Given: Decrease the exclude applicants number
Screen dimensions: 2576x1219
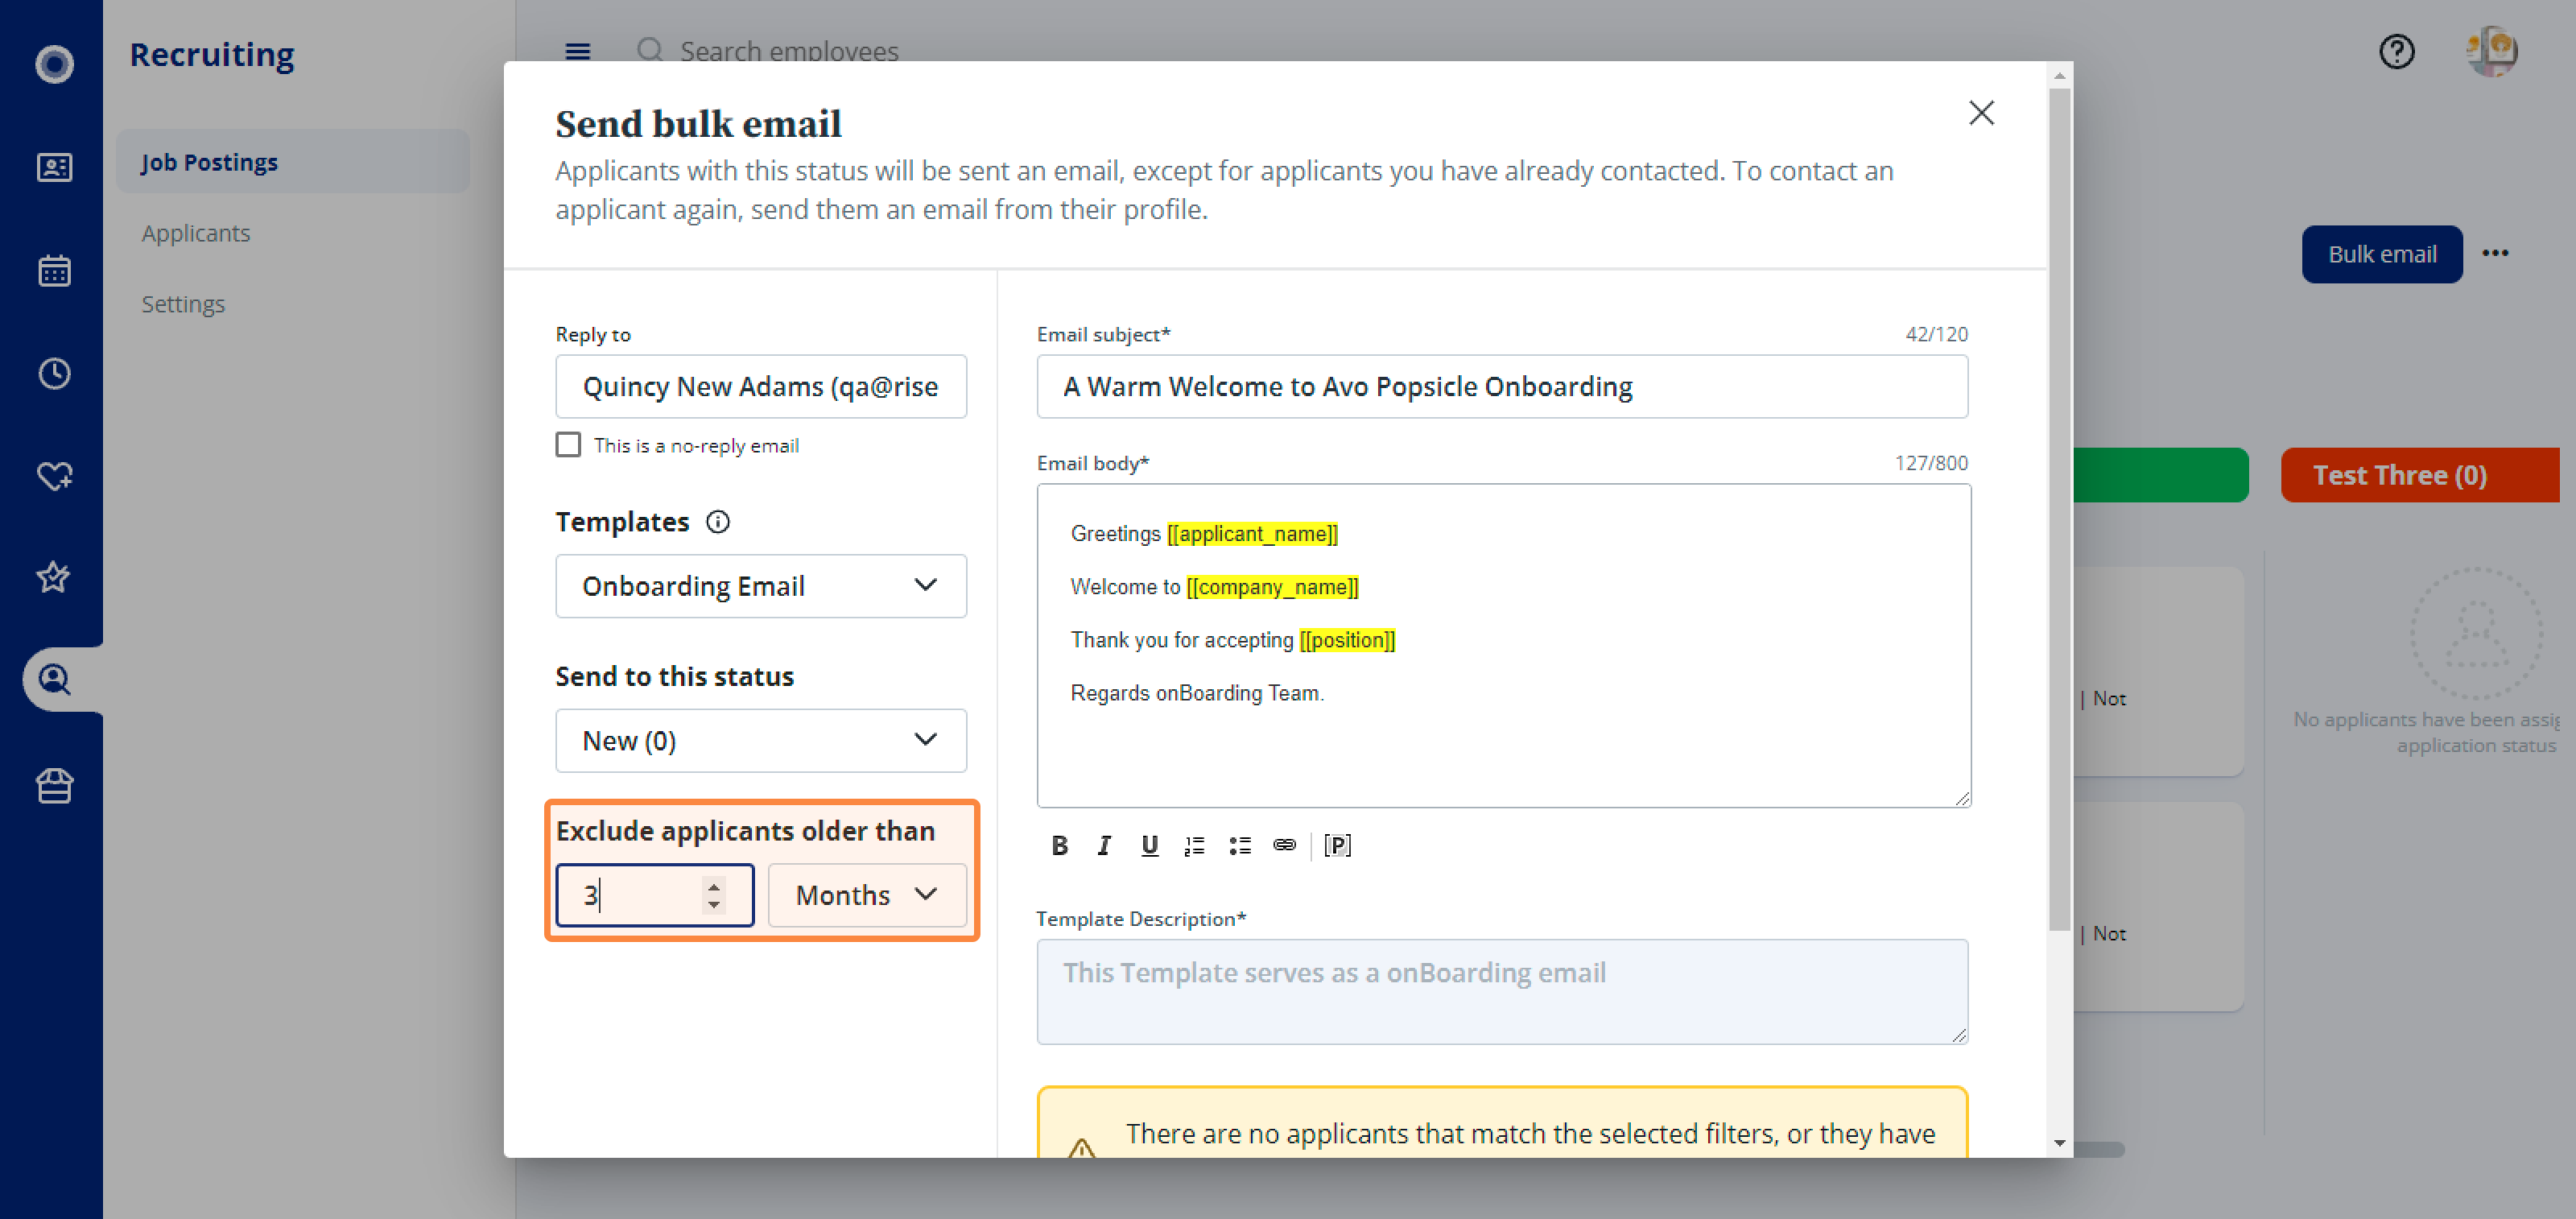Looking at the screenshot, I should coord(713,905).
